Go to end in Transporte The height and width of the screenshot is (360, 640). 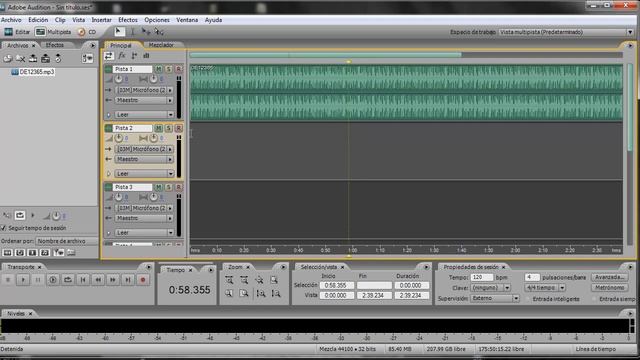click(128, 280)
